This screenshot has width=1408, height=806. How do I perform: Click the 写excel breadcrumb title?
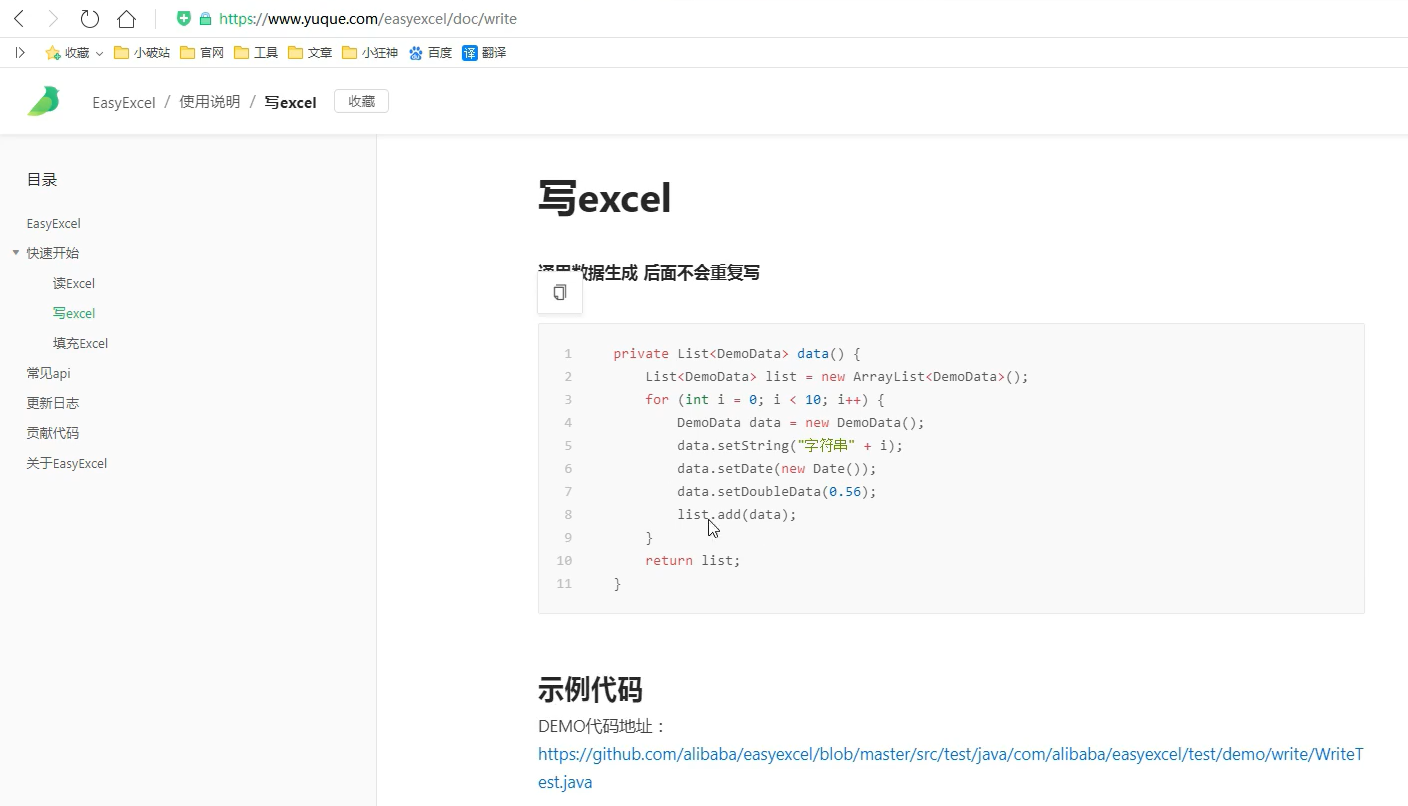coord(290,102)
